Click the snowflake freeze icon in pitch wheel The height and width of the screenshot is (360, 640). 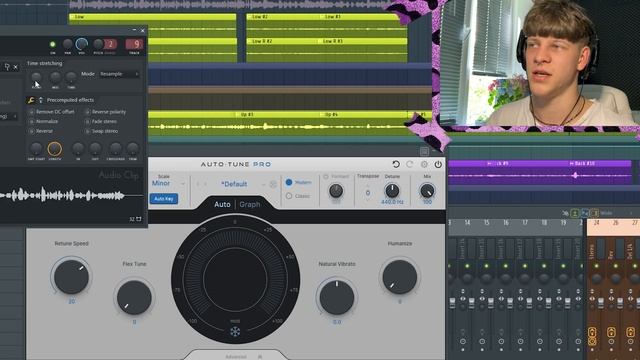235,331
